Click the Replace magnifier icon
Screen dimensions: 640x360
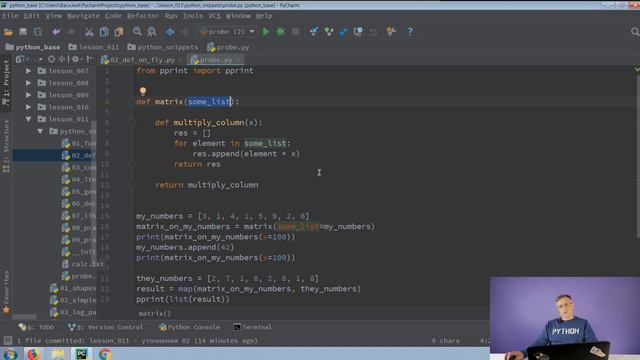coord(152,32)
